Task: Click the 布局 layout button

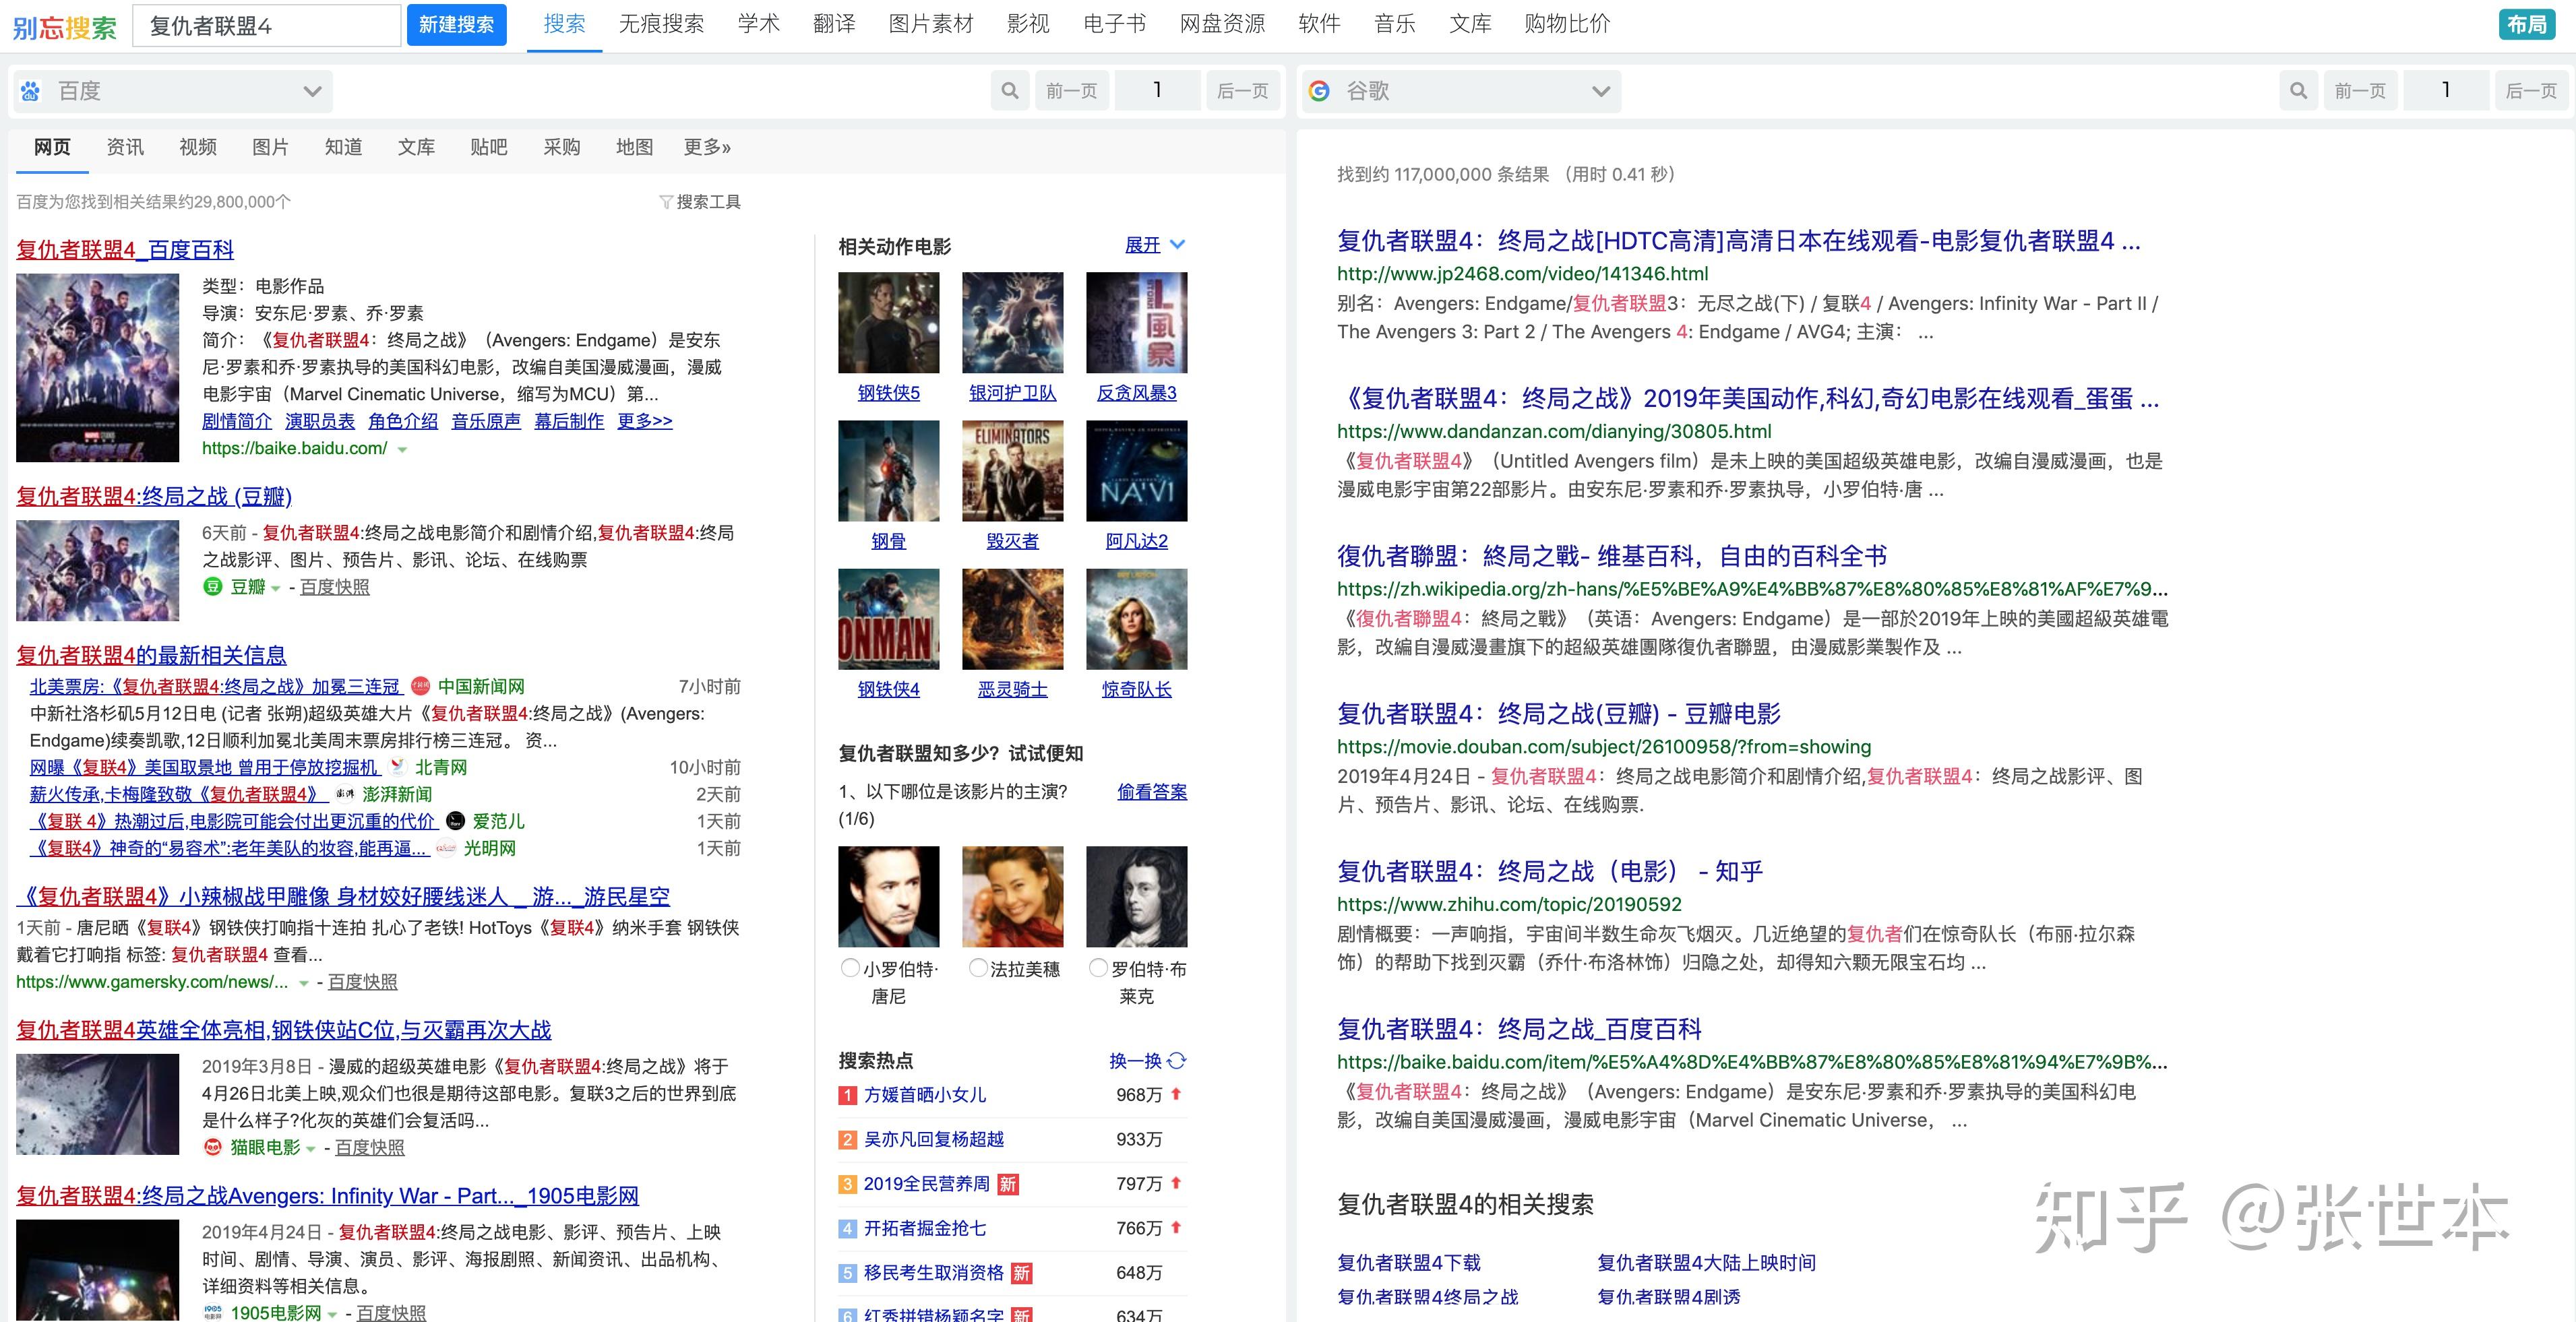Action: [2526, 24]
